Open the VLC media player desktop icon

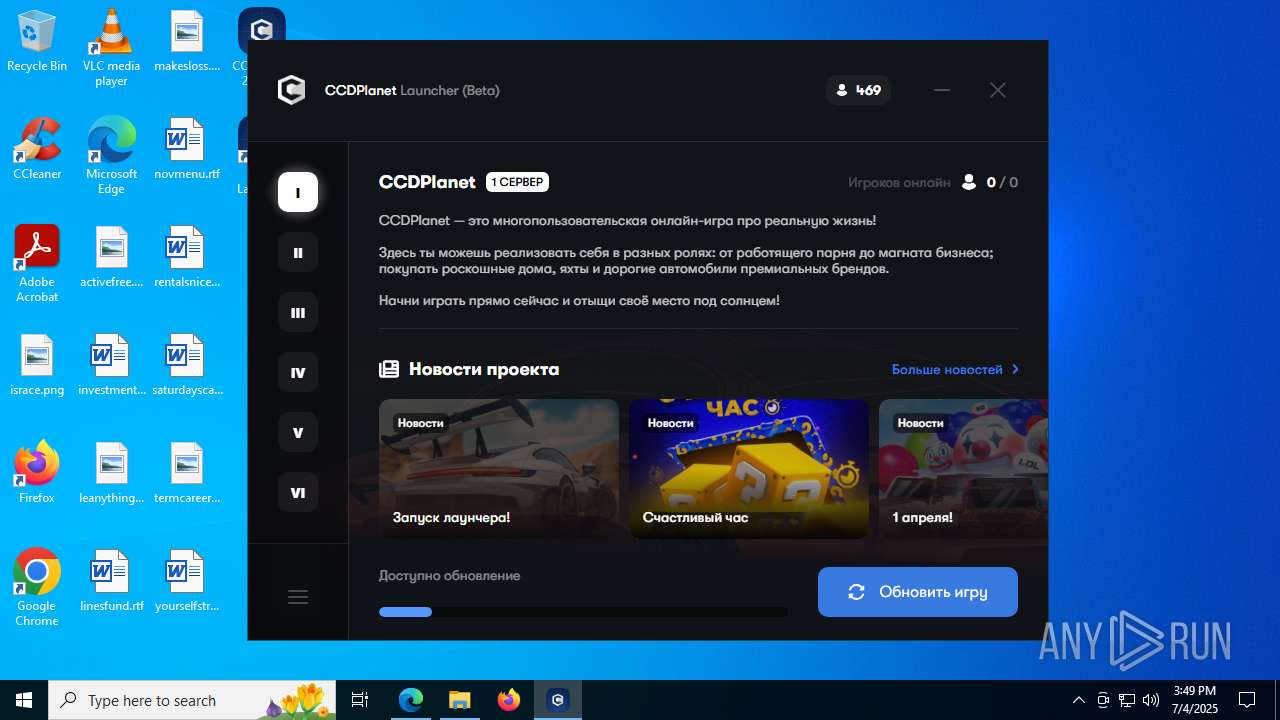point(111,48)
